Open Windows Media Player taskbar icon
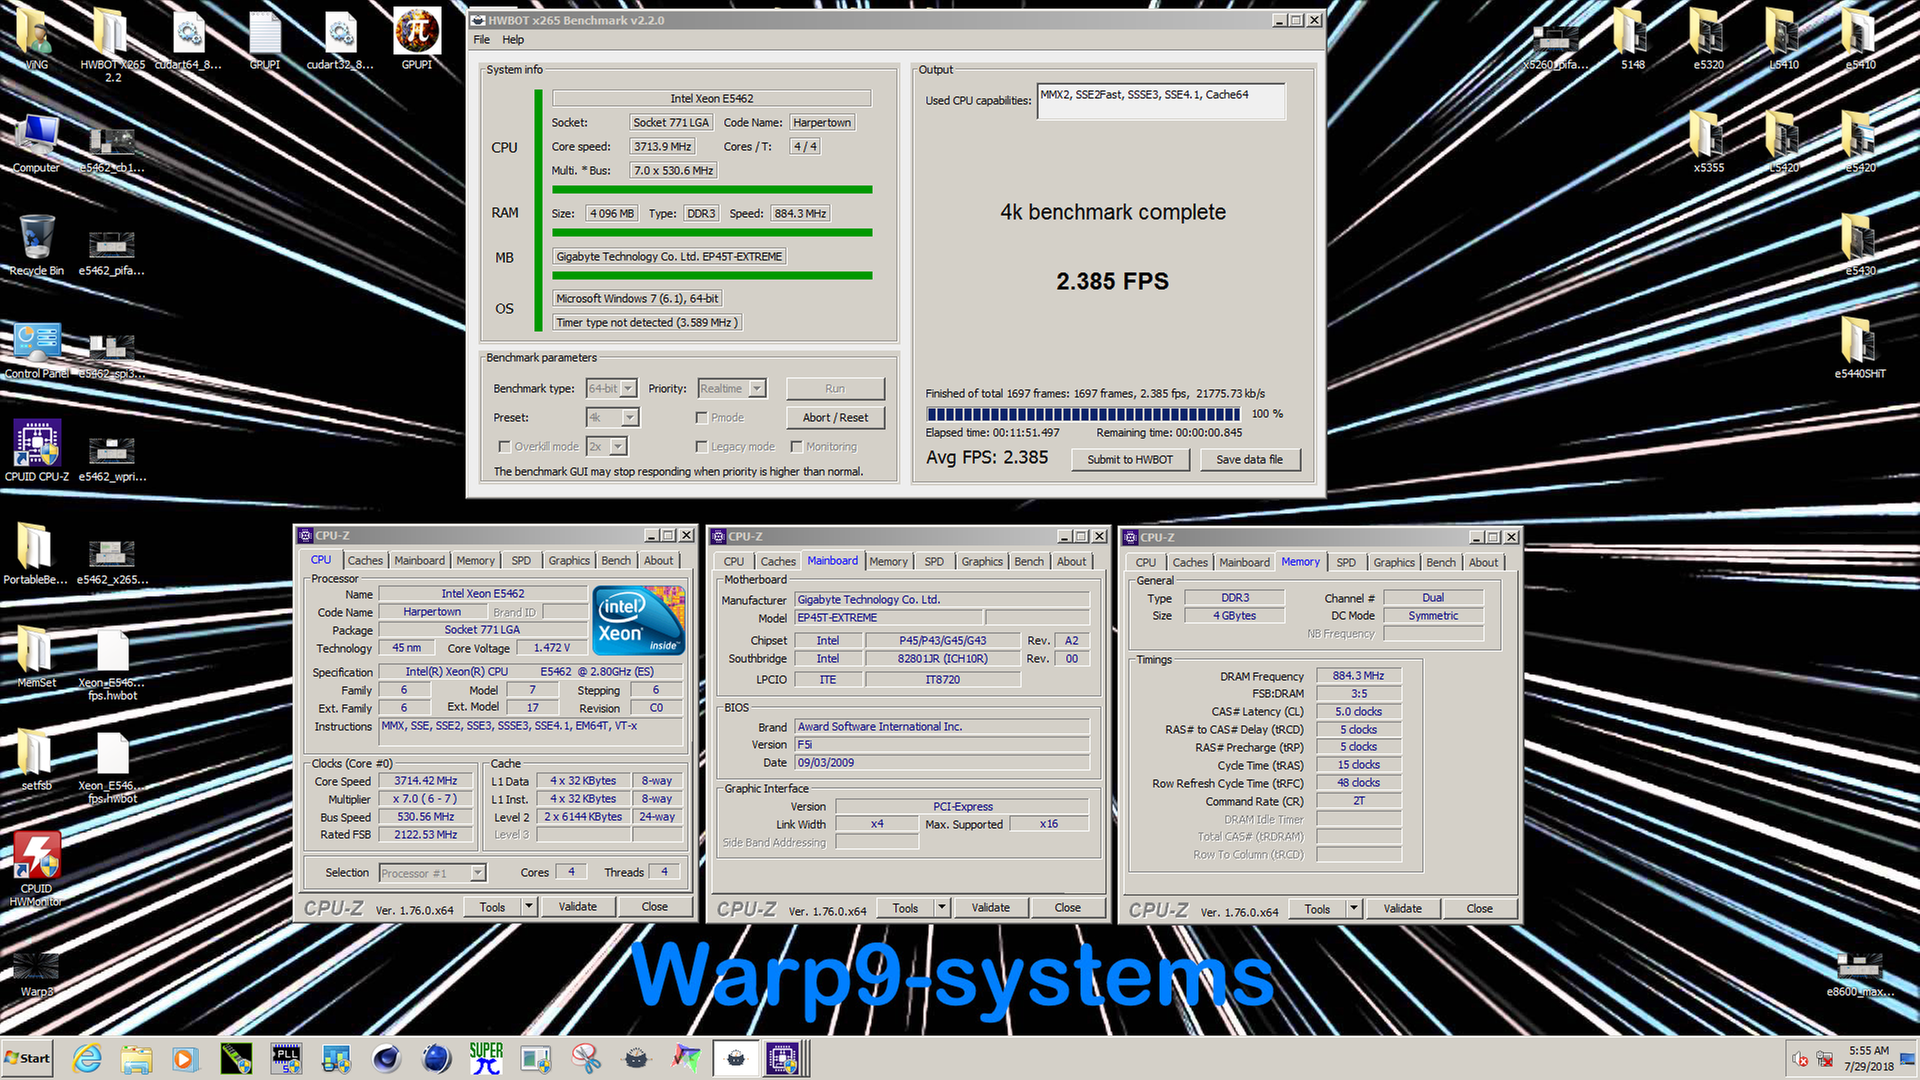Image resolution: width=1920 pixels, height=1080 pixels. (186, 1058)
